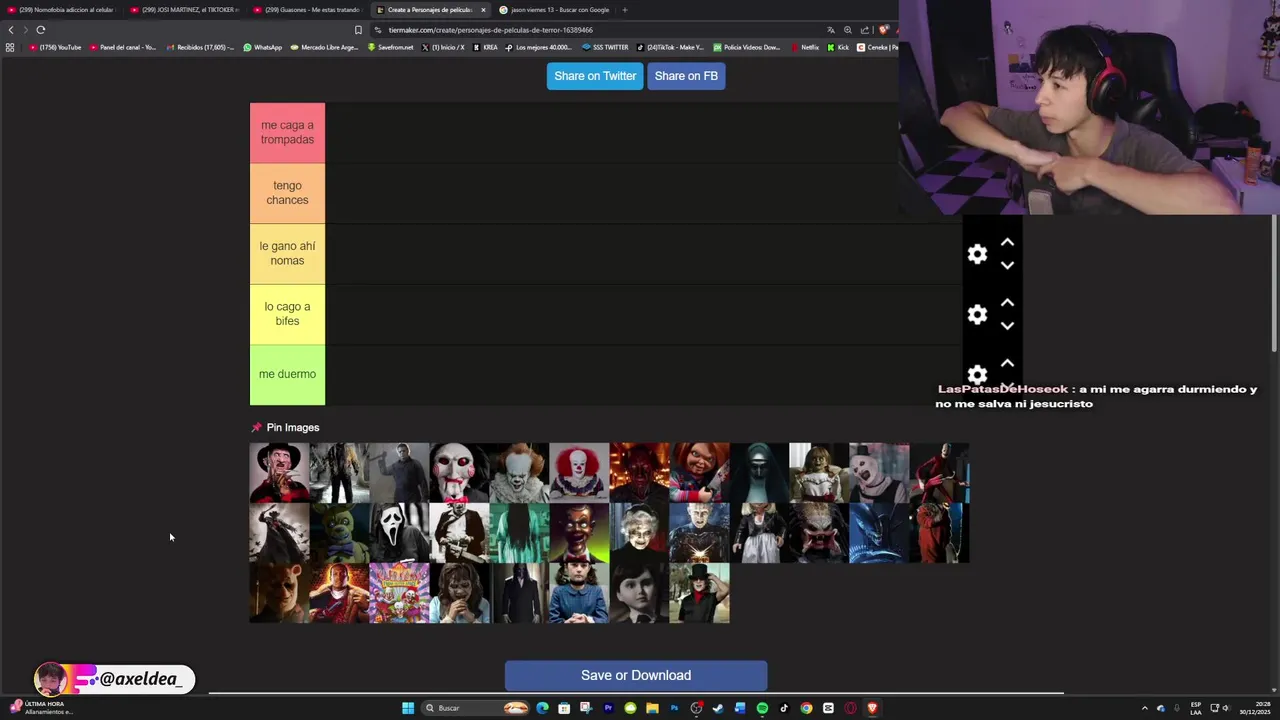Click Save or Download button
Viewport: 1280px width, 720px height.
coord(636,675)
